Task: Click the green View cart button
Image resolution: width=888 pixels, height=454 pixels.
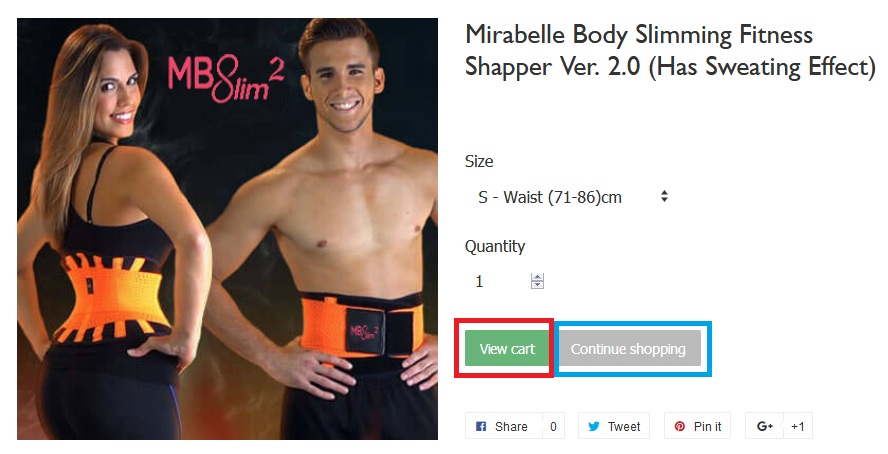Action: click(507, 349)
